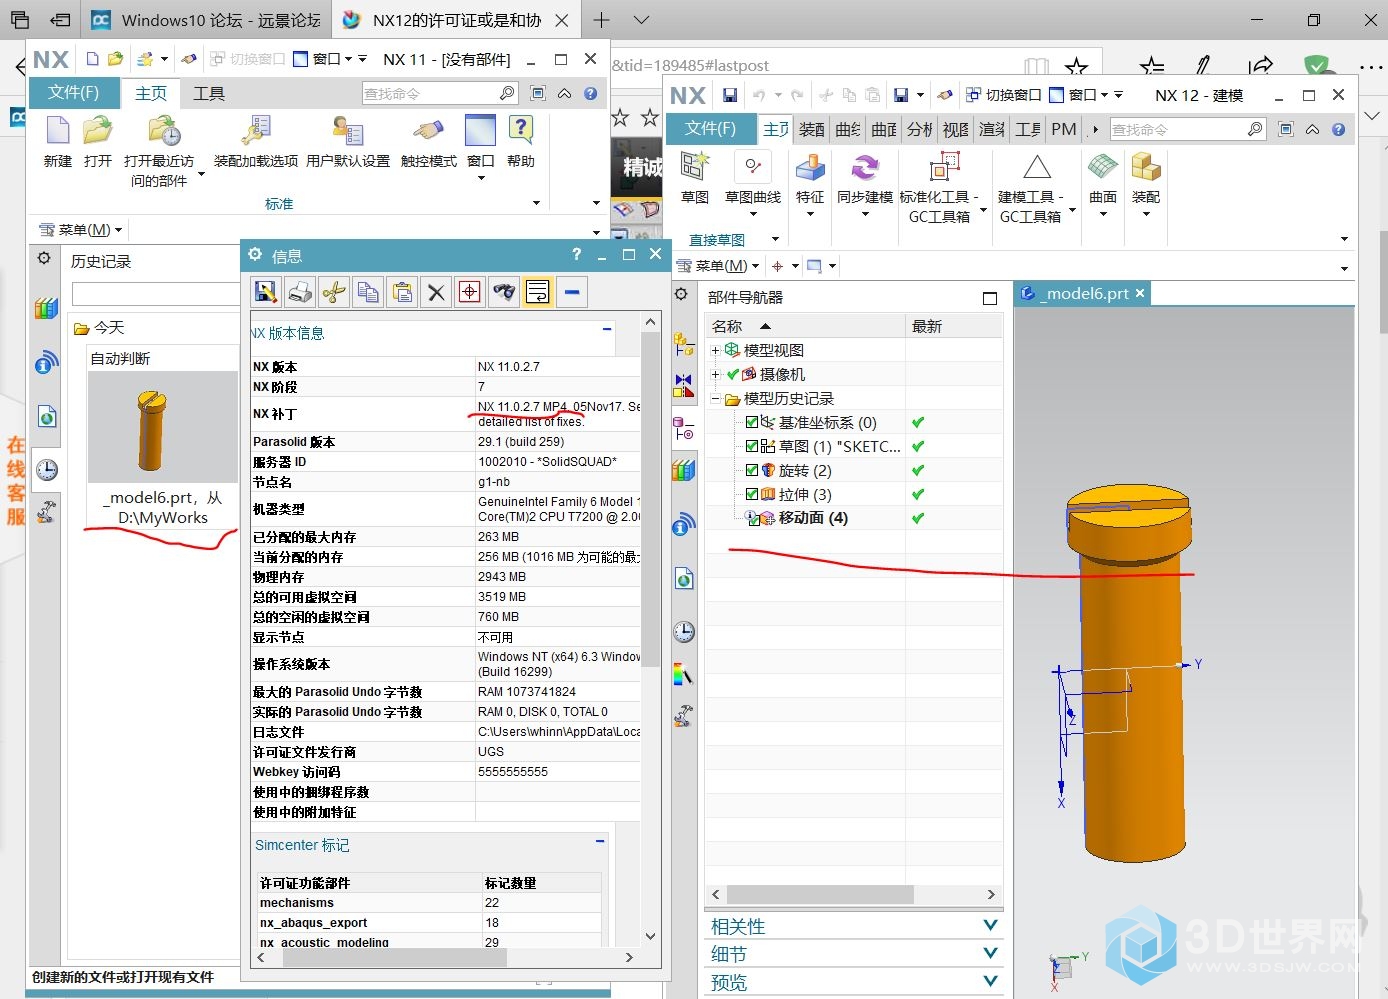Paste using clipboard icon in 信息 window
The width and height of the screenshot is (1388, 999).
click(402, 292)
